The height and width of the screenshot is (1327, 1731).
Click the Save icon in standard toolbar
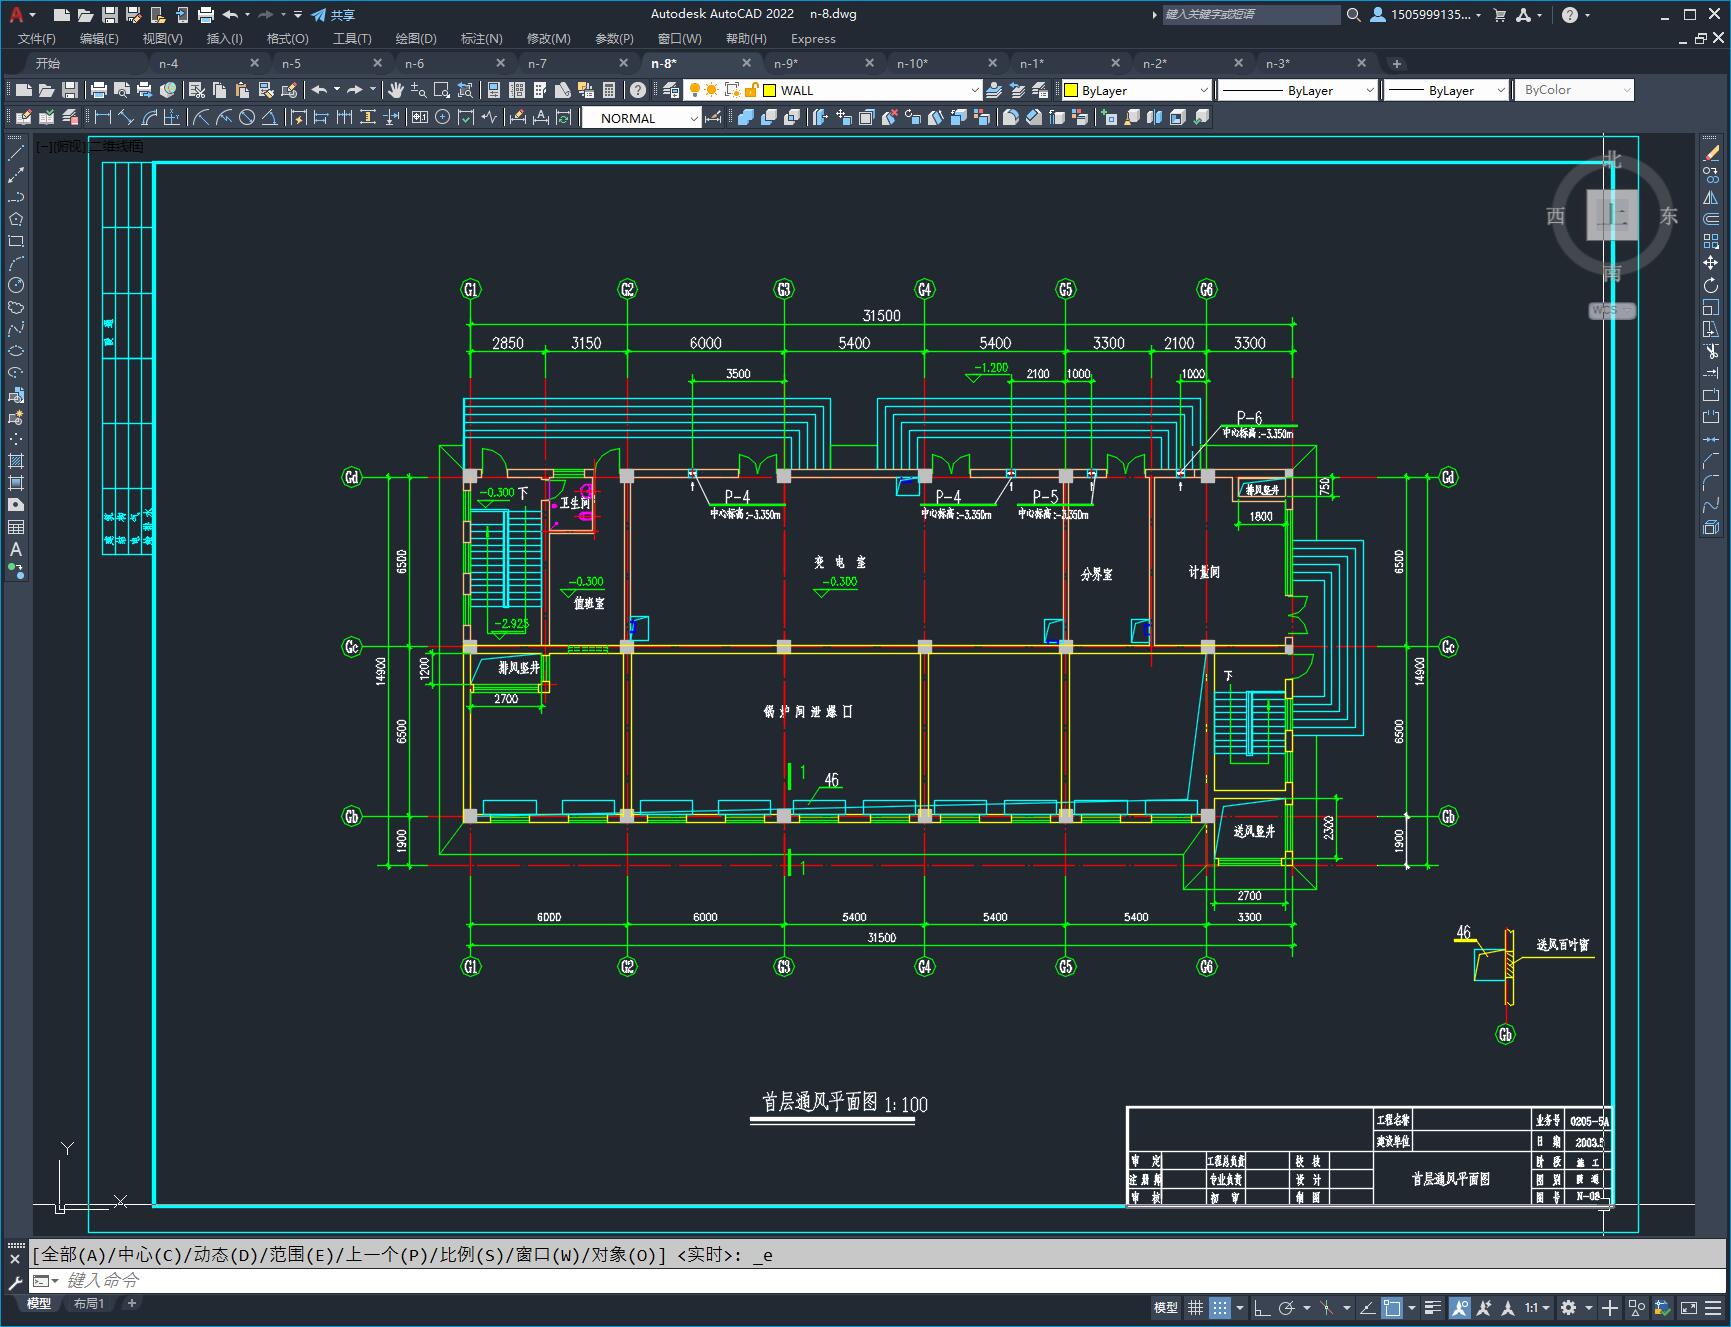(x=70, y=90)
